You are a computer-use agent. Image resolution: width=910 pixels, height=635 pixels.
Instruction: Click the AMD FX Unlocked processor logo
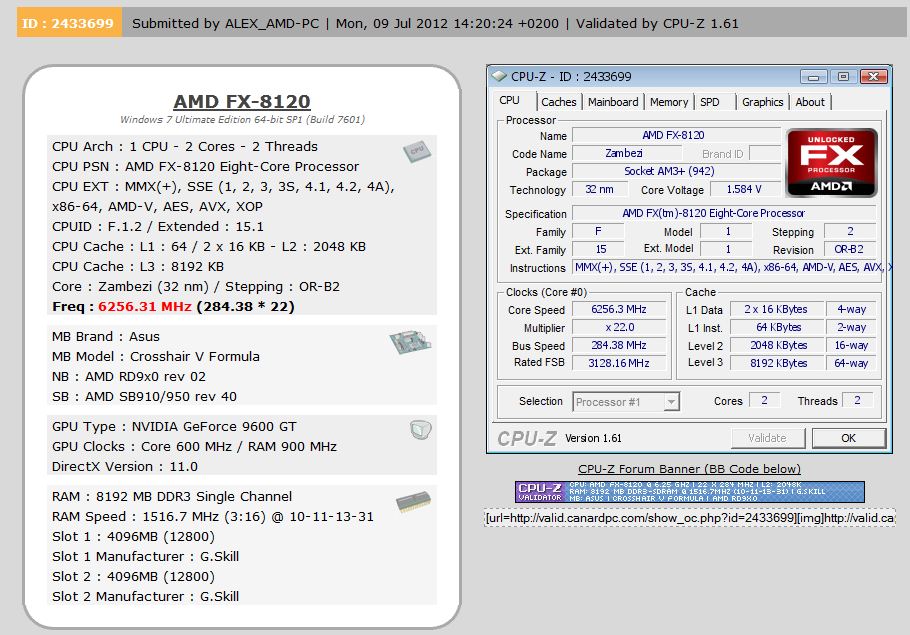tap(831, 163)
